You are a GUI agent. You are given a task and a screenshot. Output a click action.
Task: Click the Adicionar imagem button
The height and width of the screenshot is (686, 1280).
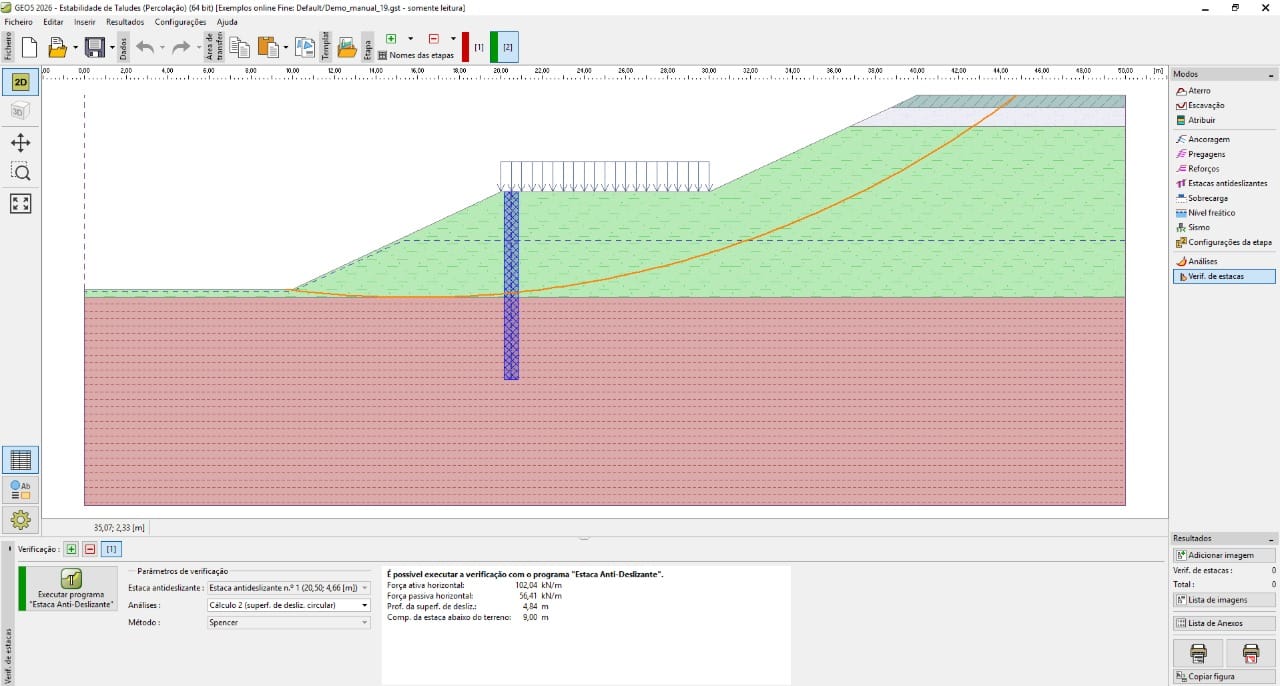[1222, 554]
